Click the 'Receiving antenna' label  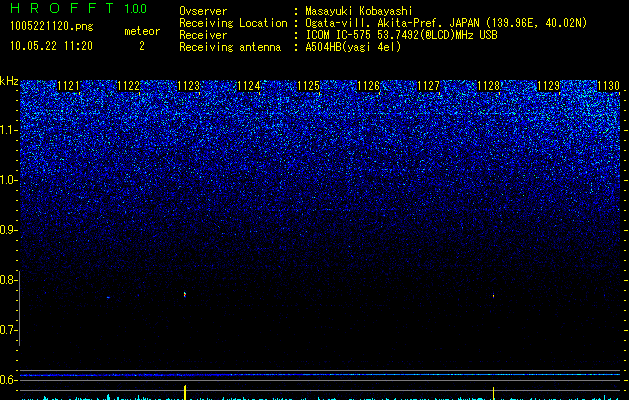click(x=230, y=47)
